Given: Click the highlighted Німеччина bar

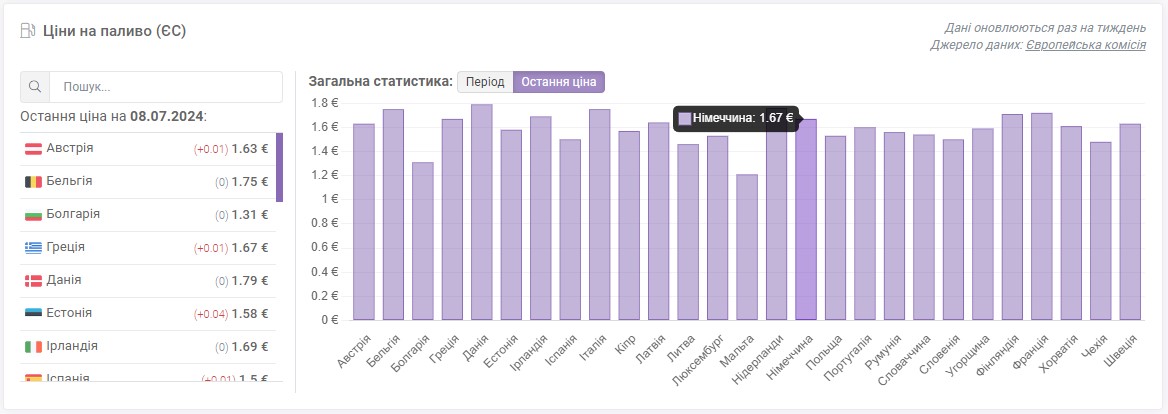Looking at the screenshot, I should pyautogui.click(x=806, y=220).
